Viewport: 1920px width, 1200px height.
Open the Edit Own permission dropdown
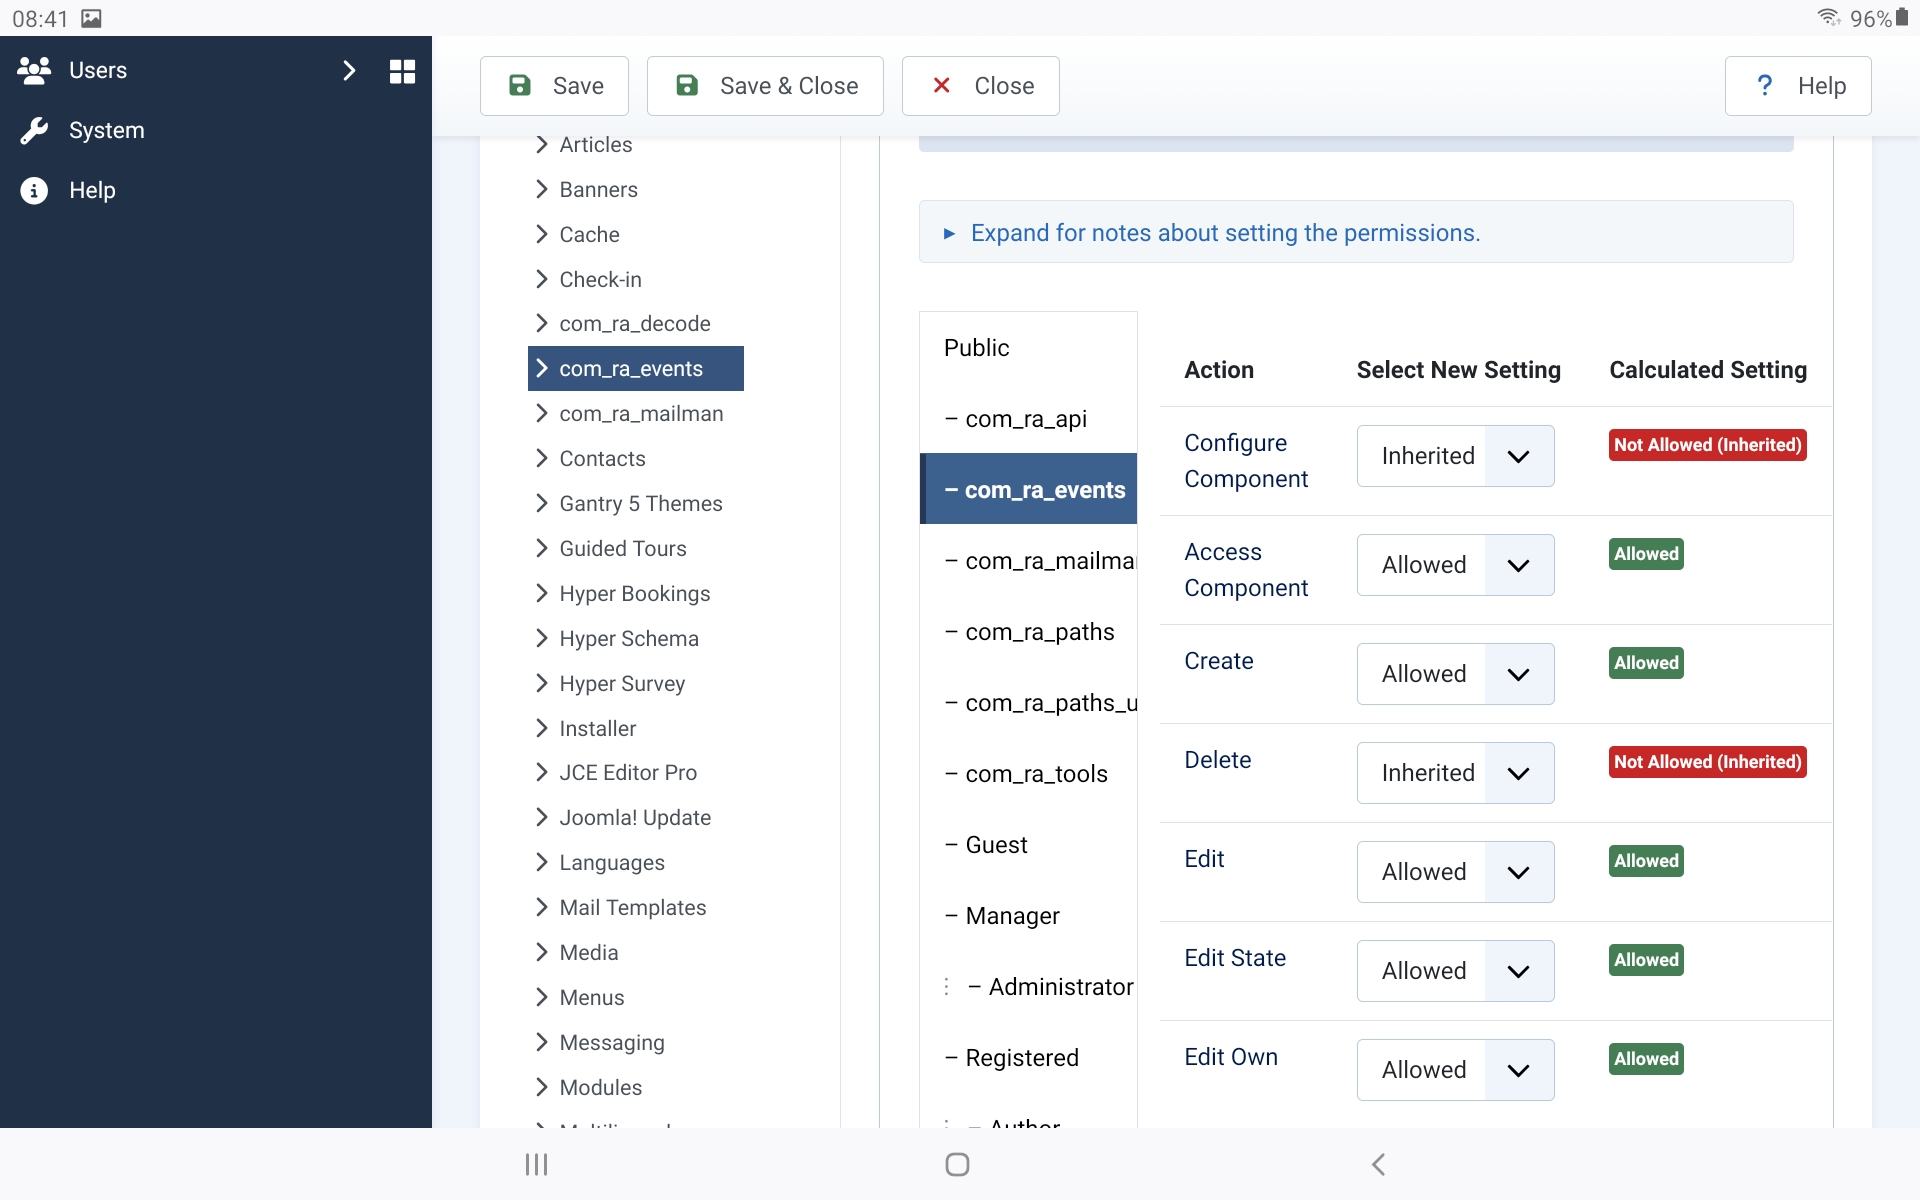click(1455, 1070)
